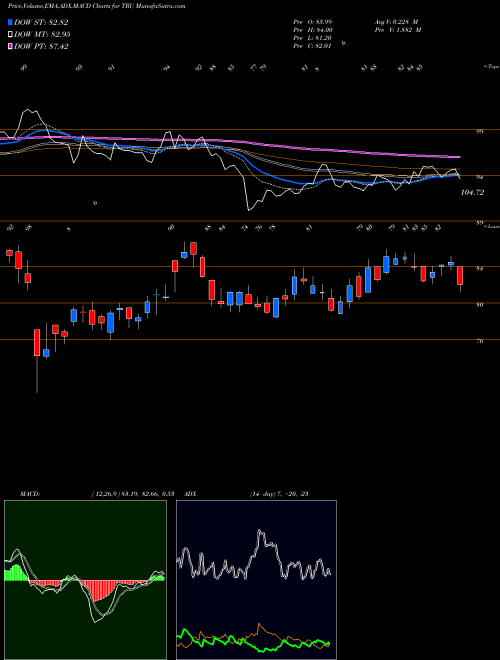The width and height of the screenshot is (500, 660).
Task: Select the DOW PT: 87.42 label
Action: (41, 46)
